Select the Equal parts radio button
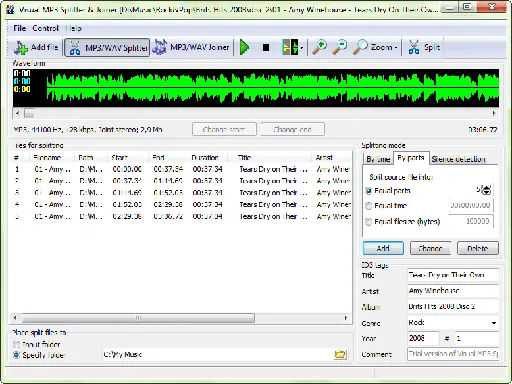 click(368, 191)
